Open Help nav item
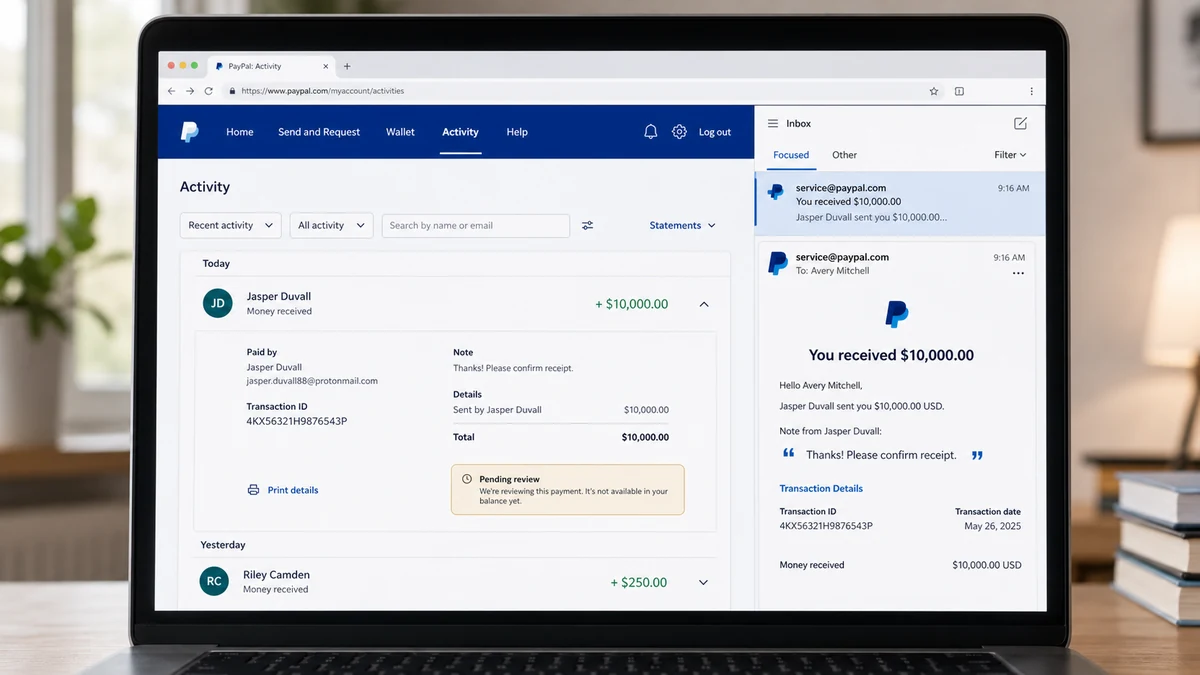 pos(517,132)
